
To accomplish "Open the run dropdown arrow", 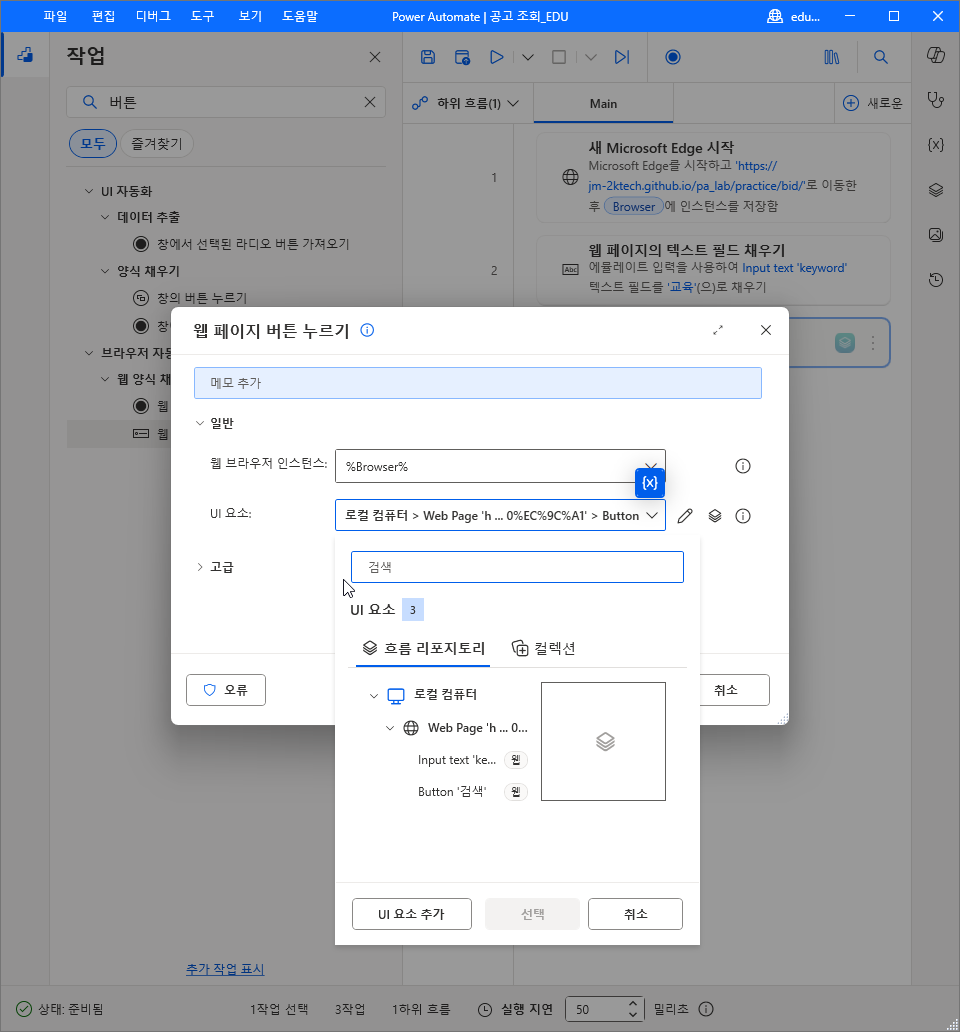I will (528, 57).
